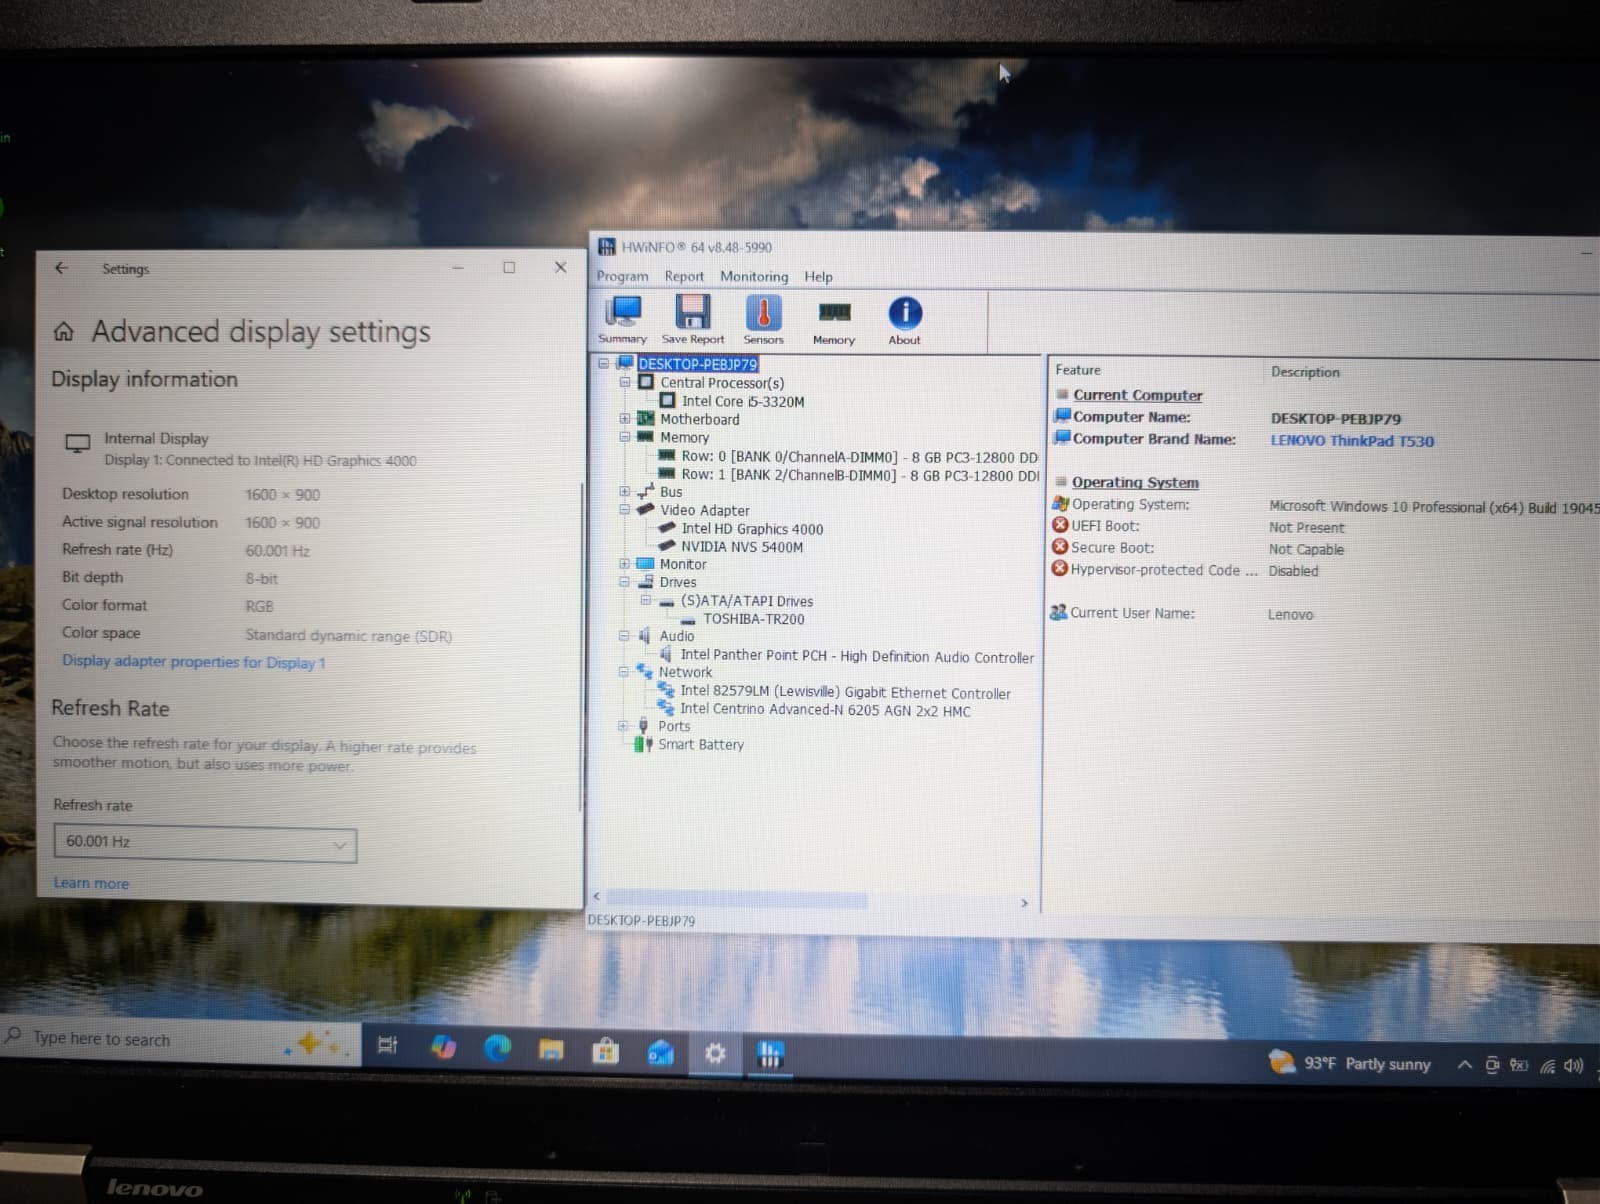Screen dimensions: 1600x1204
Task: Click the Feature column header
Action: click(x=1077, y=370)
